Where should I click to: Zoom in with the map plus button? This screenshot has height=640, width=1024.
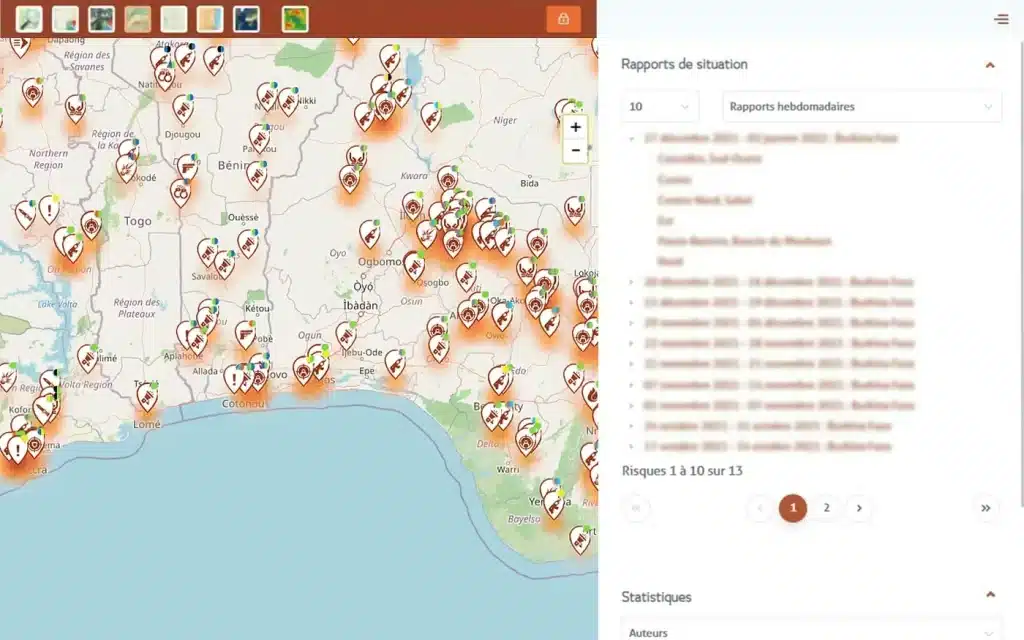pos(575,127)
